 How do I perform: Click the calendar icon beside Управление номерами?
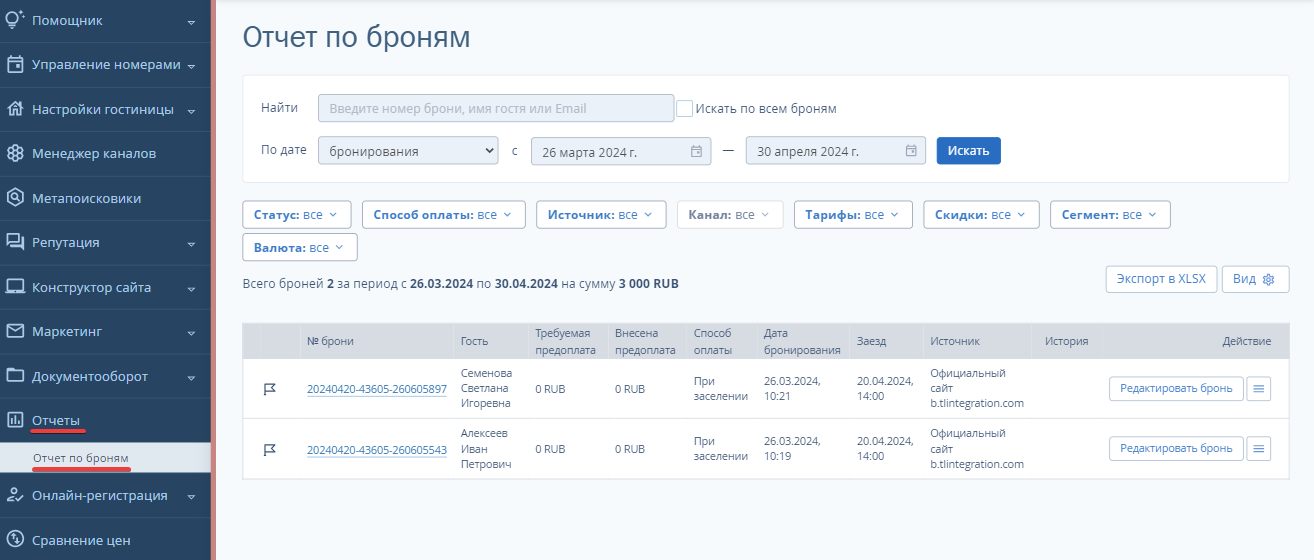pos(15,65)
